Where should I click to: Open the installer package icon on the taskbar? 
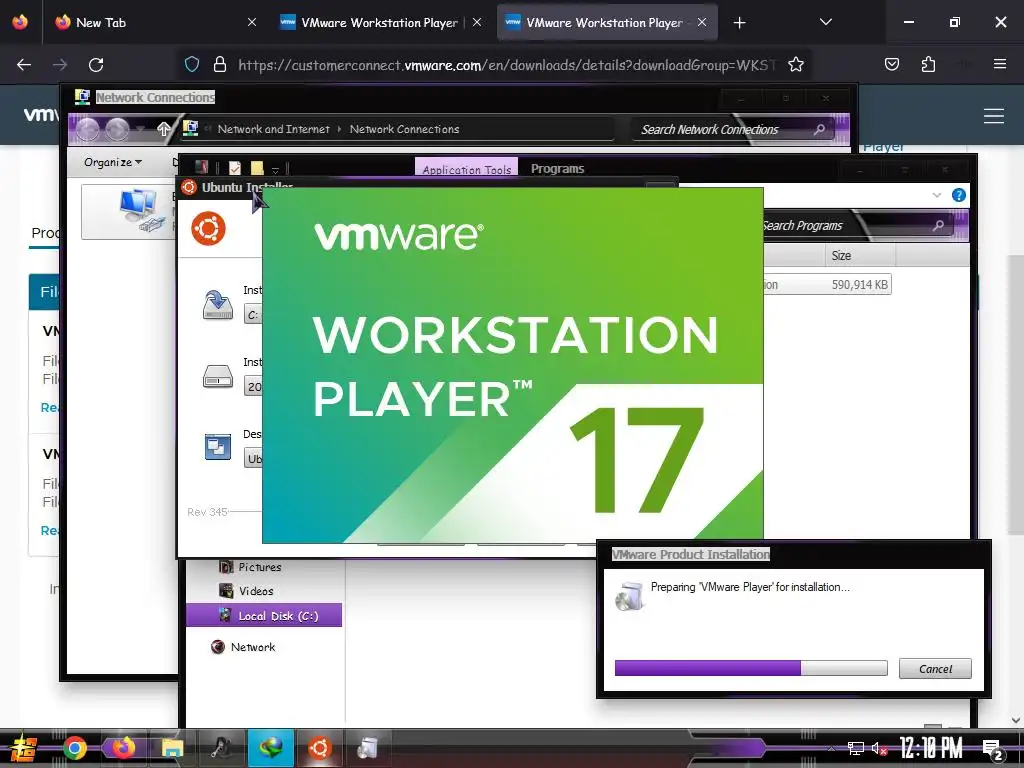[368, 748]
